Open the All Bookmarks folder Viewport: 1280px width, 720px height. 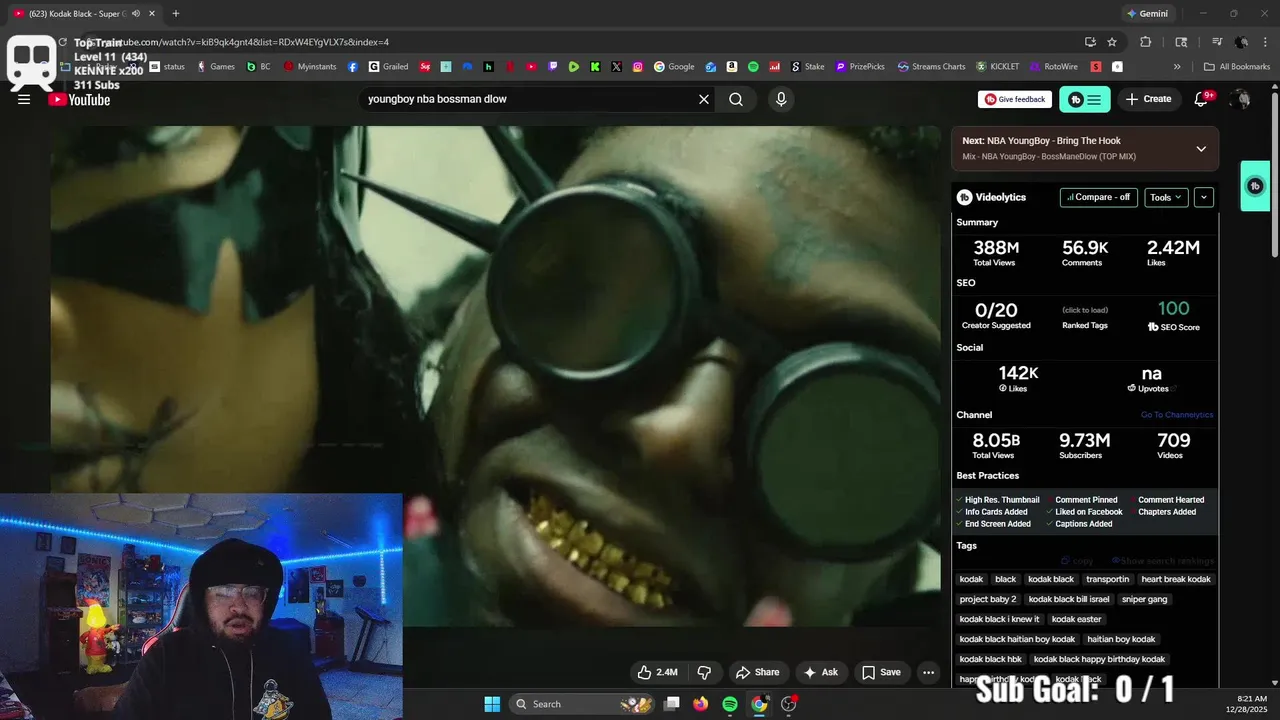pos(1237,67)
